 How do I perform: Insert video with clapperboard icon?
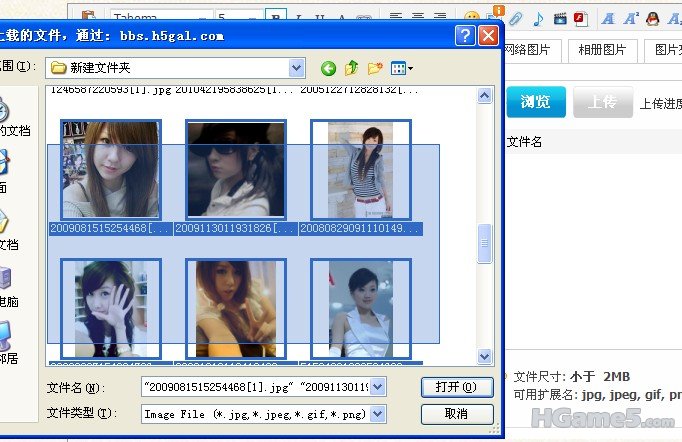(560, 19)
